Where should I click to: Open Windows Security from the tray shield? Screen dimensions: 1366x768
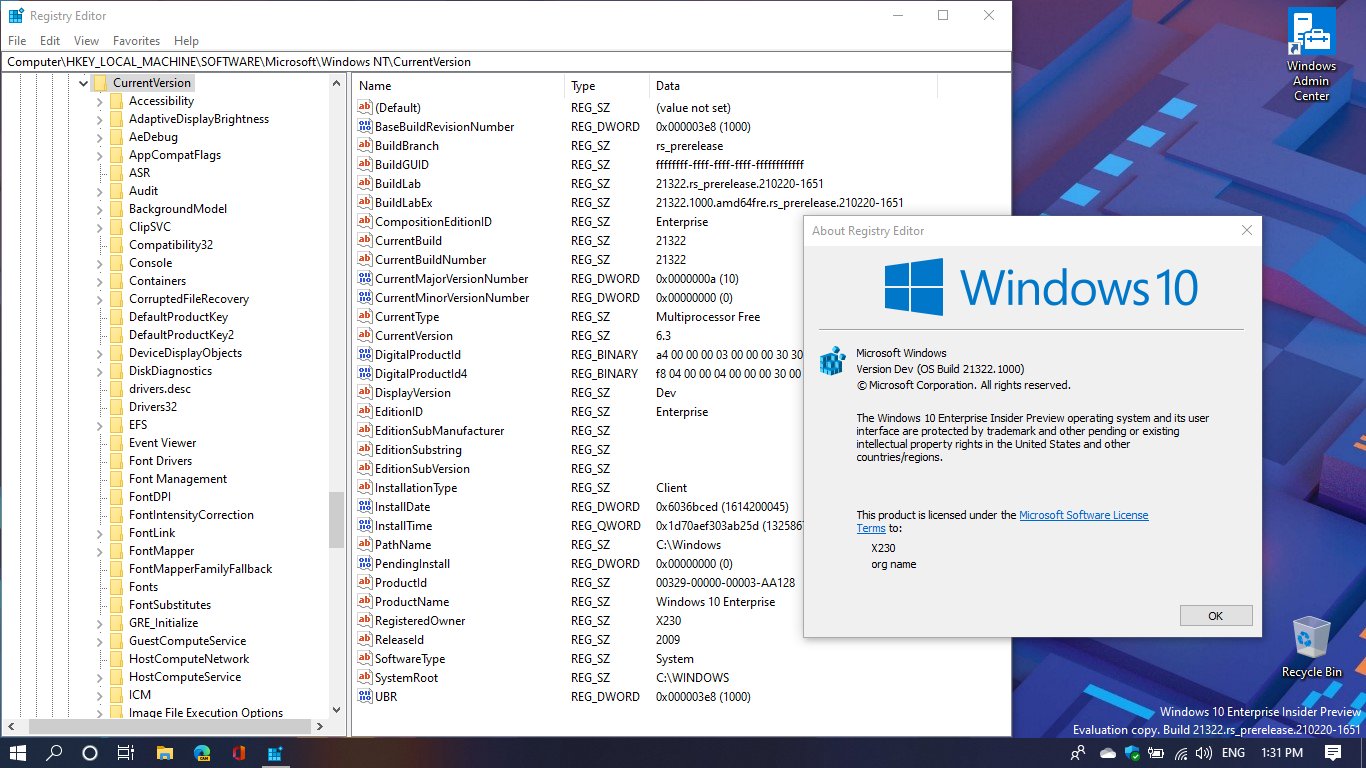(x=1133, y=753)
